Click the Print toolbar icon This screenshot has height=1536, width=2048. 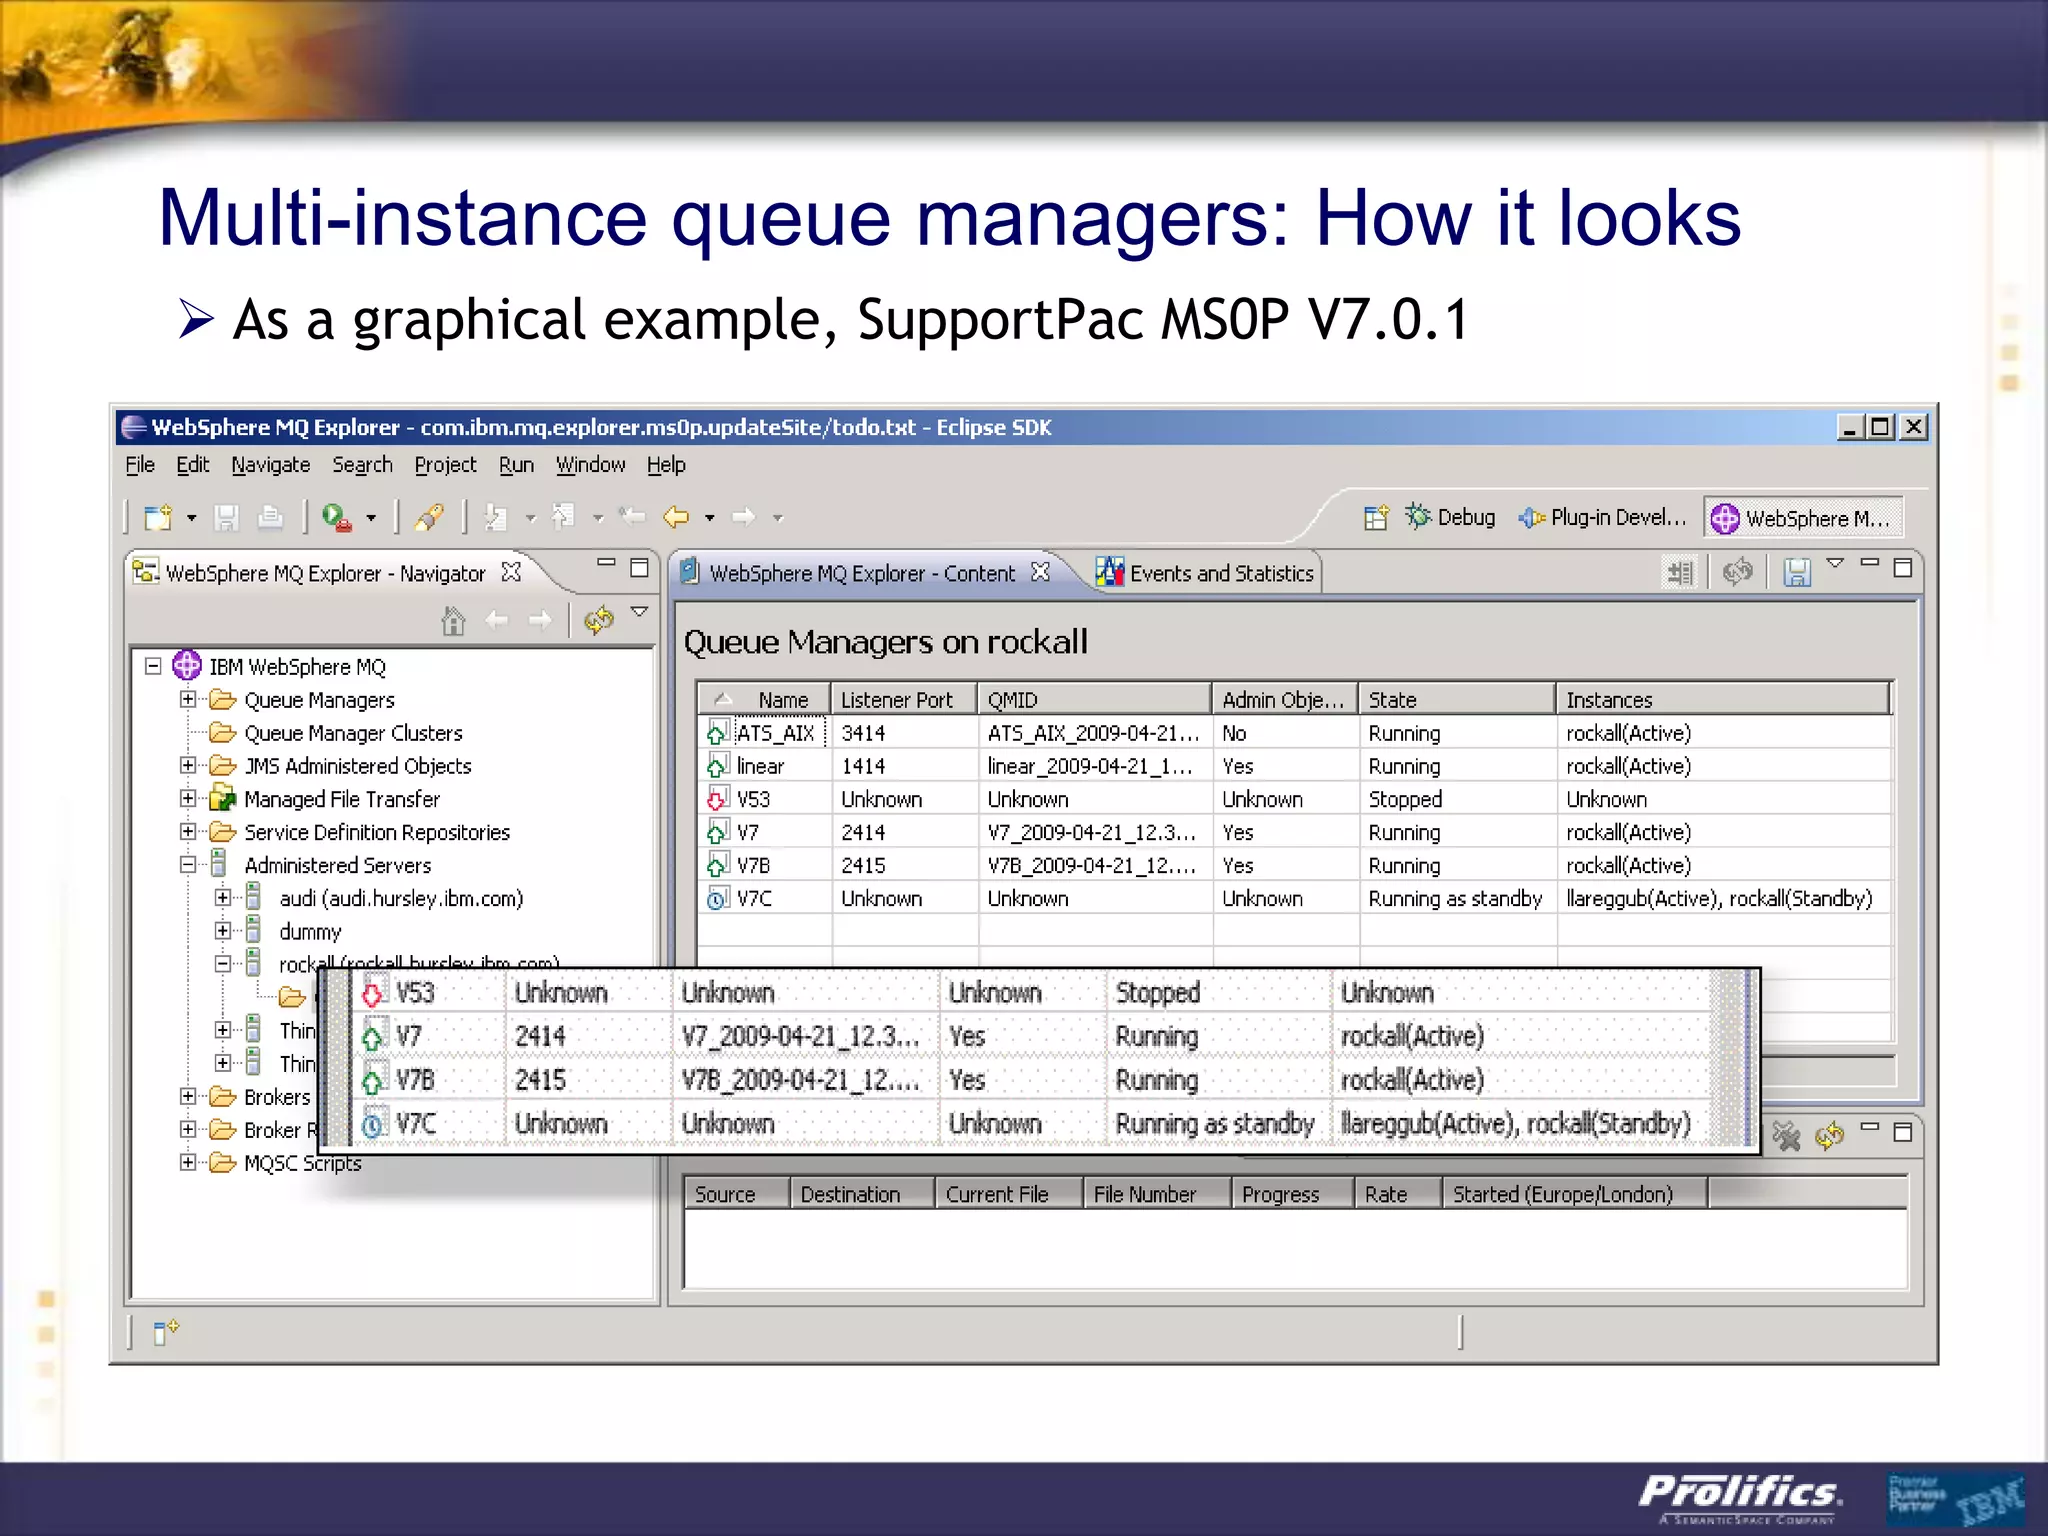click(x=270, y=517)
